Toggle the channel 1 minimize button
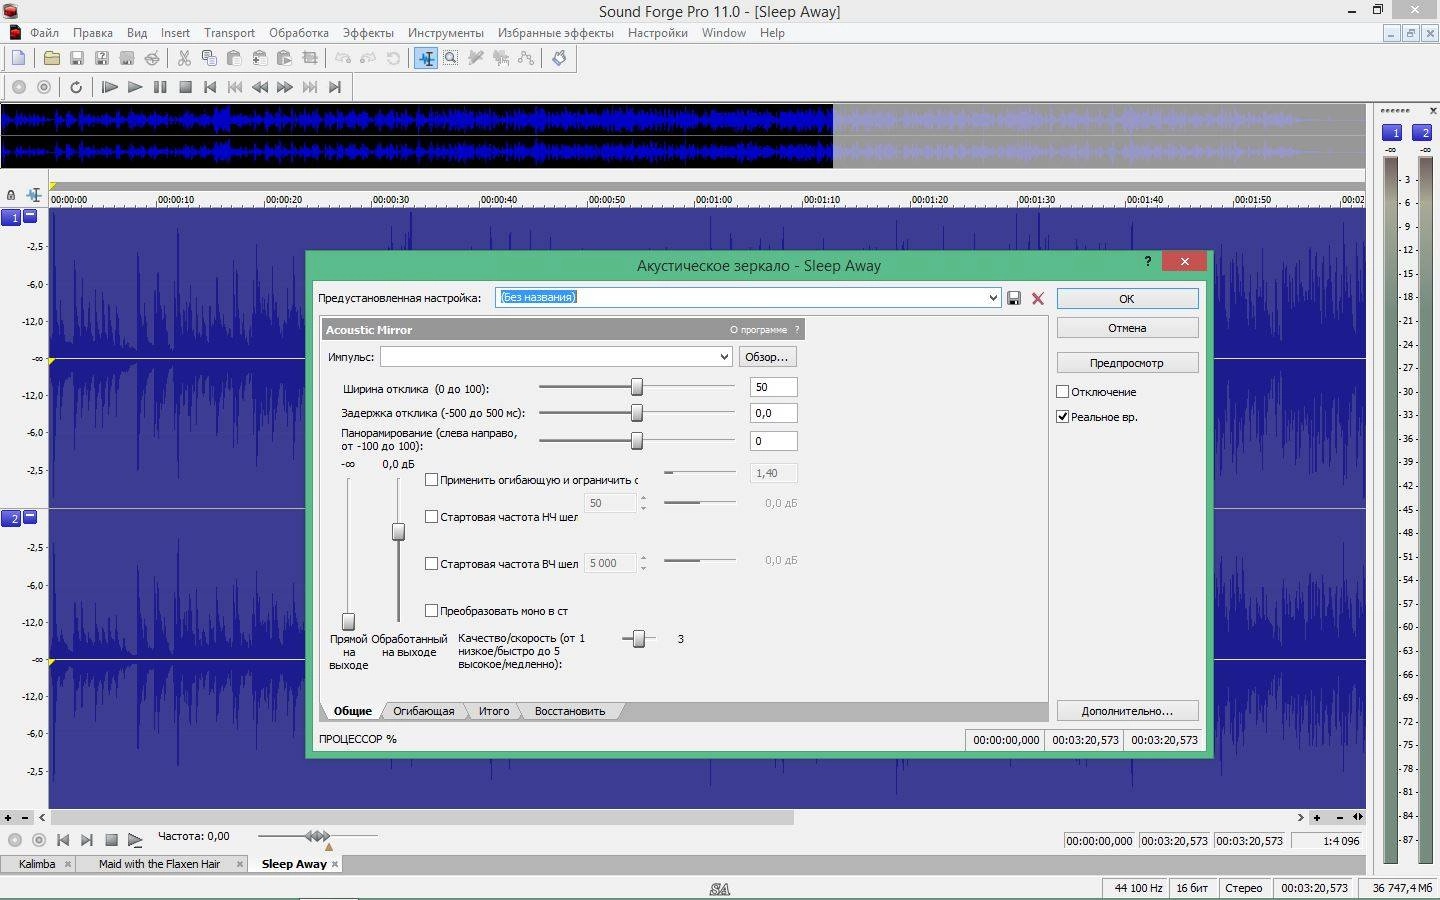This screenshot has height=900, width=1440. (30, 216)
